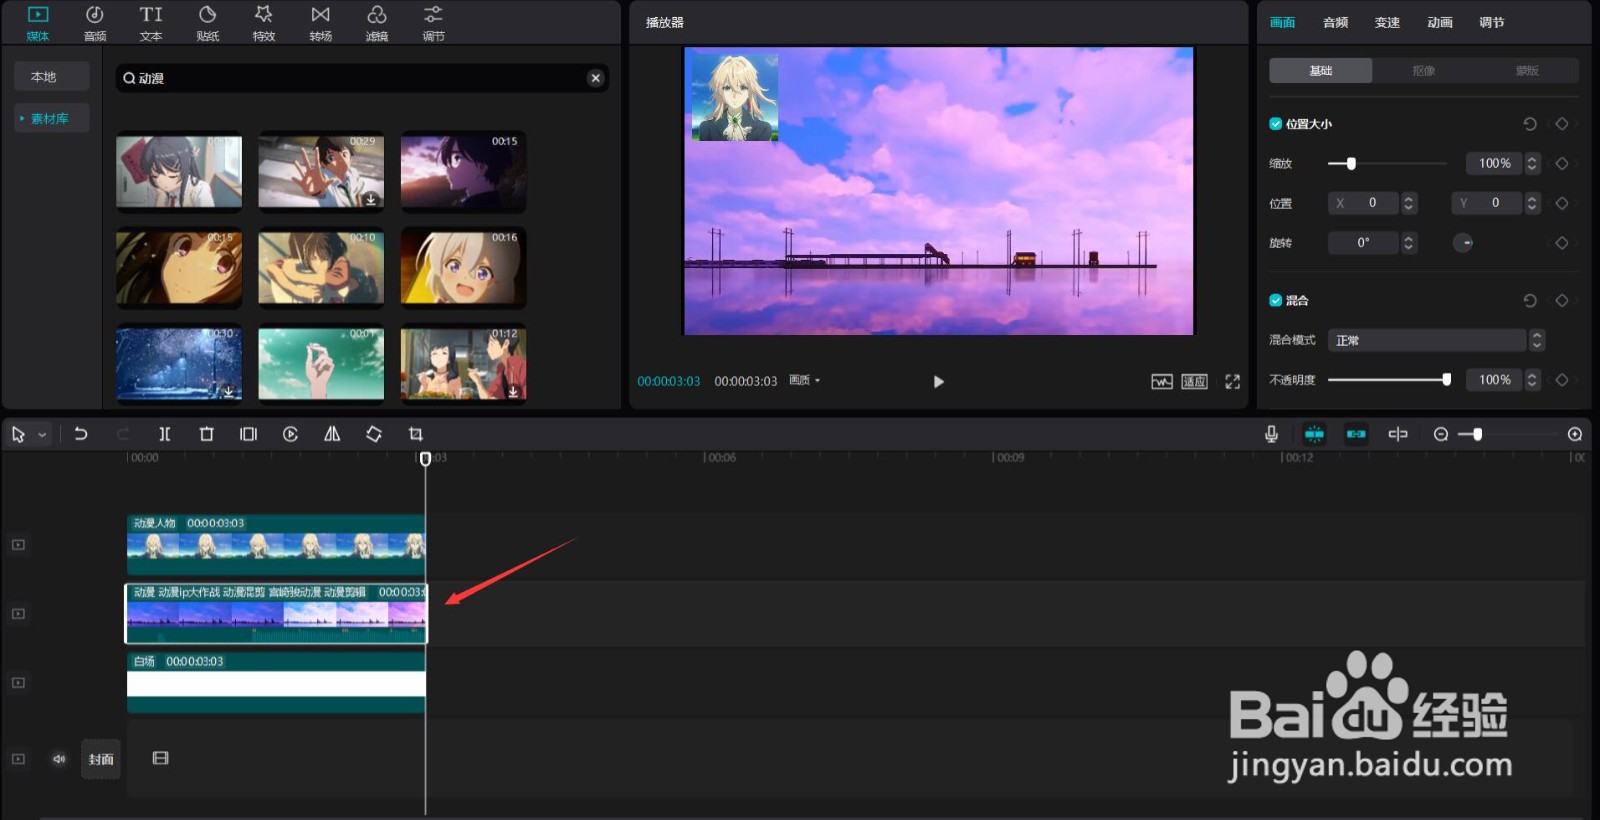Reset the 混合 blend settings

[1530, 300]
